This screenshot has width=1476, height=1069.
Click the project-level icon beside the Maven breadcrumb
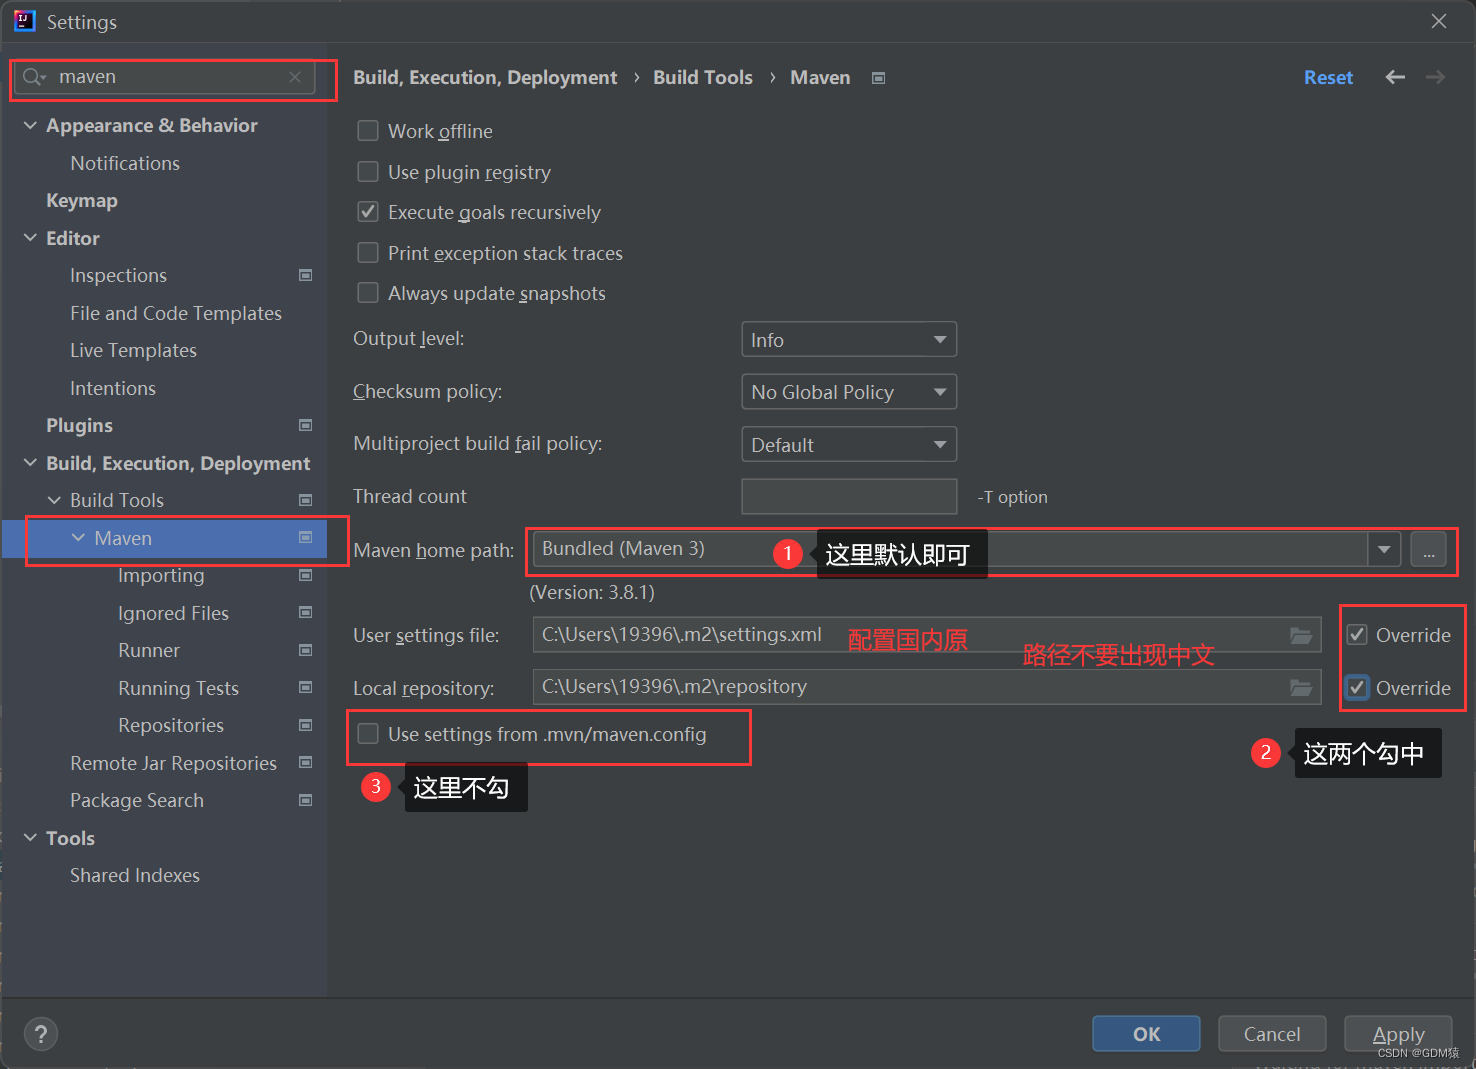click(878, 78)
